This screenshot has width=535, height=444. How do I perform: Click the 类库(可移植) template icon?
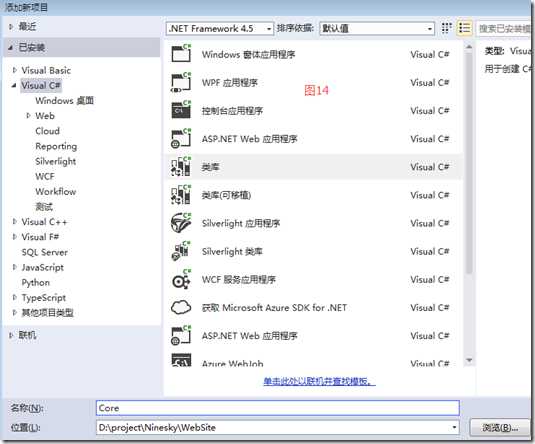point(181,195)
